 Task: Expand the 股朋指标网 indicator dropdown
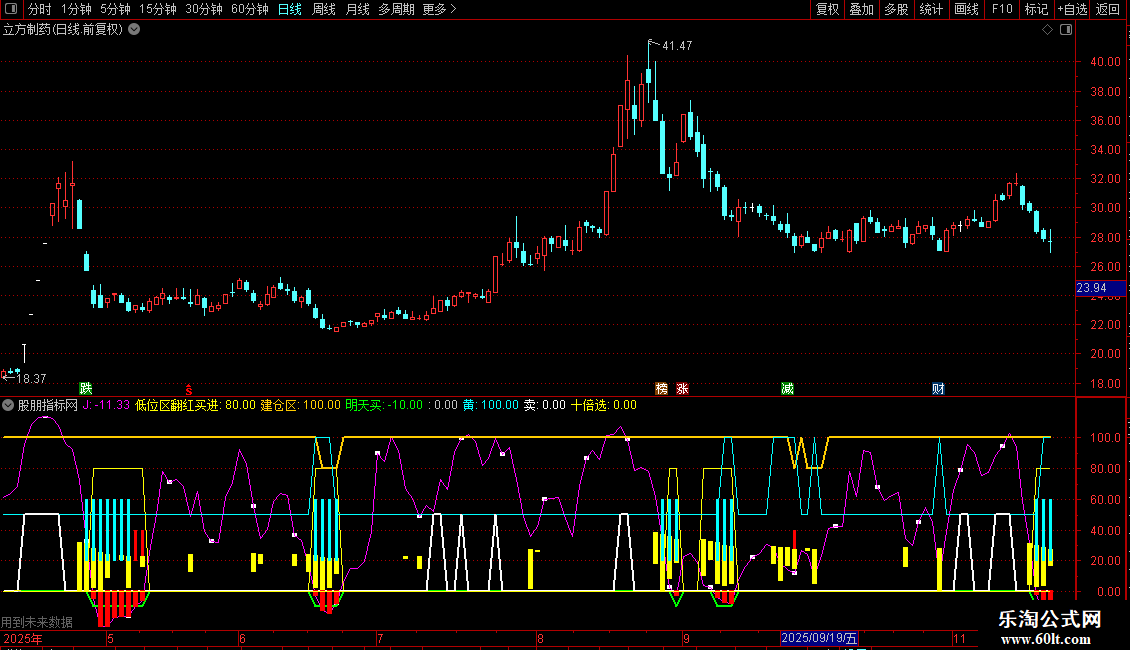click(8, 405)
